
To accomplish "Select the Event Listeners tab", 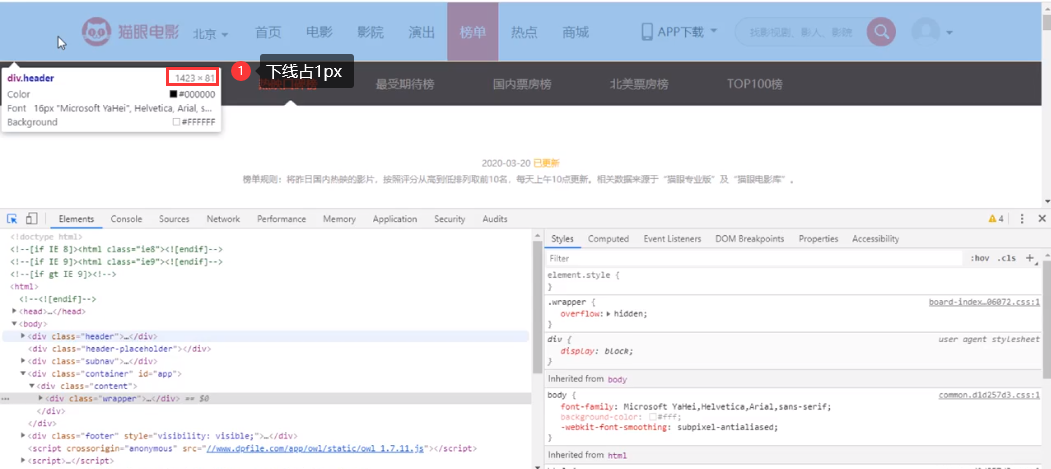I will tap(672, 239).
